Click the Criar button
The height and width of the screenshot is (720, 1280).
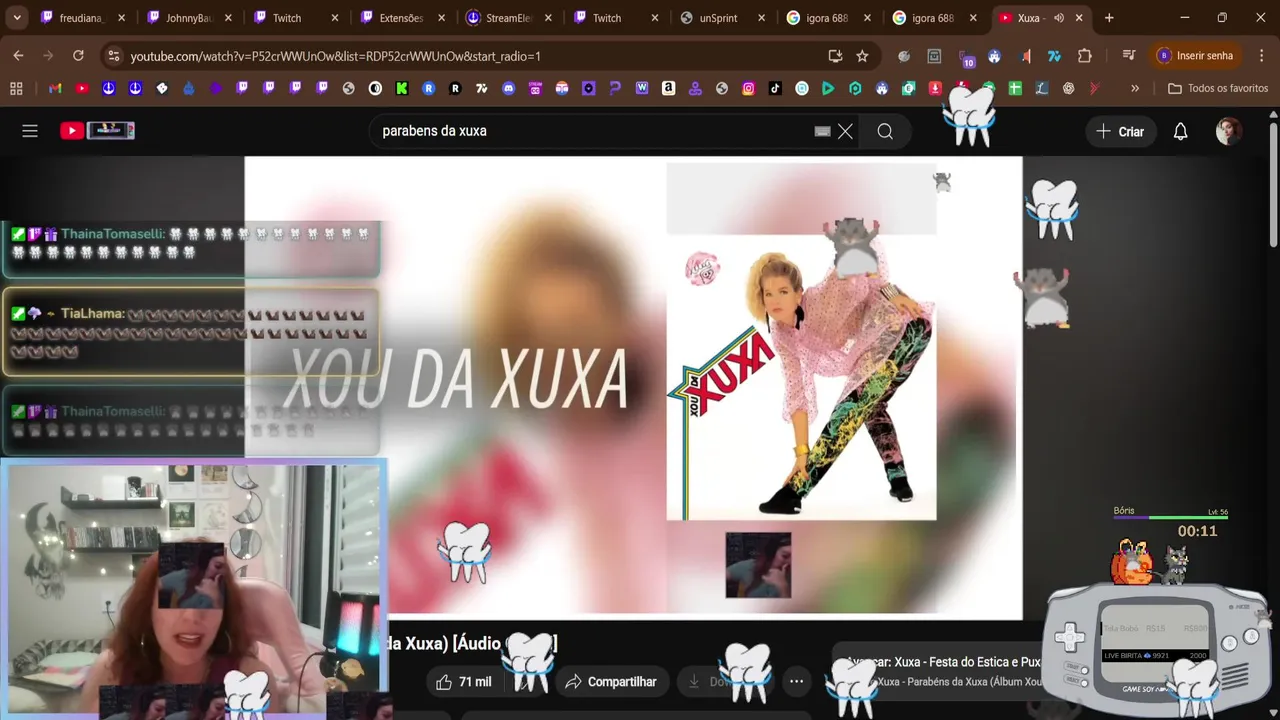coord(1120,131)
